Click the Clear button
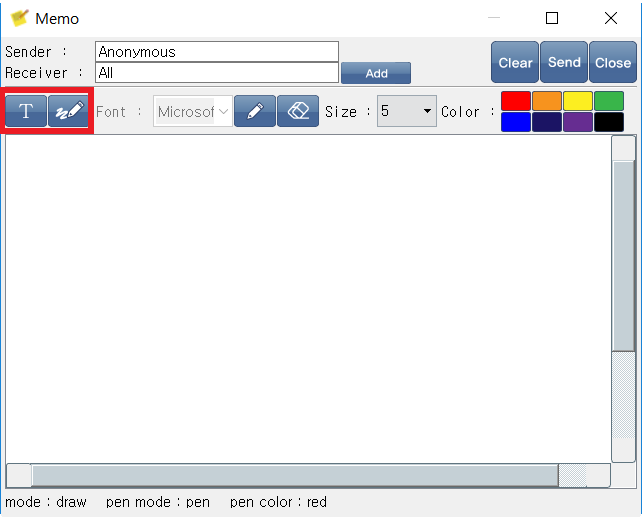This screenshot has height=517, width=642. click(x=515, y=62)
